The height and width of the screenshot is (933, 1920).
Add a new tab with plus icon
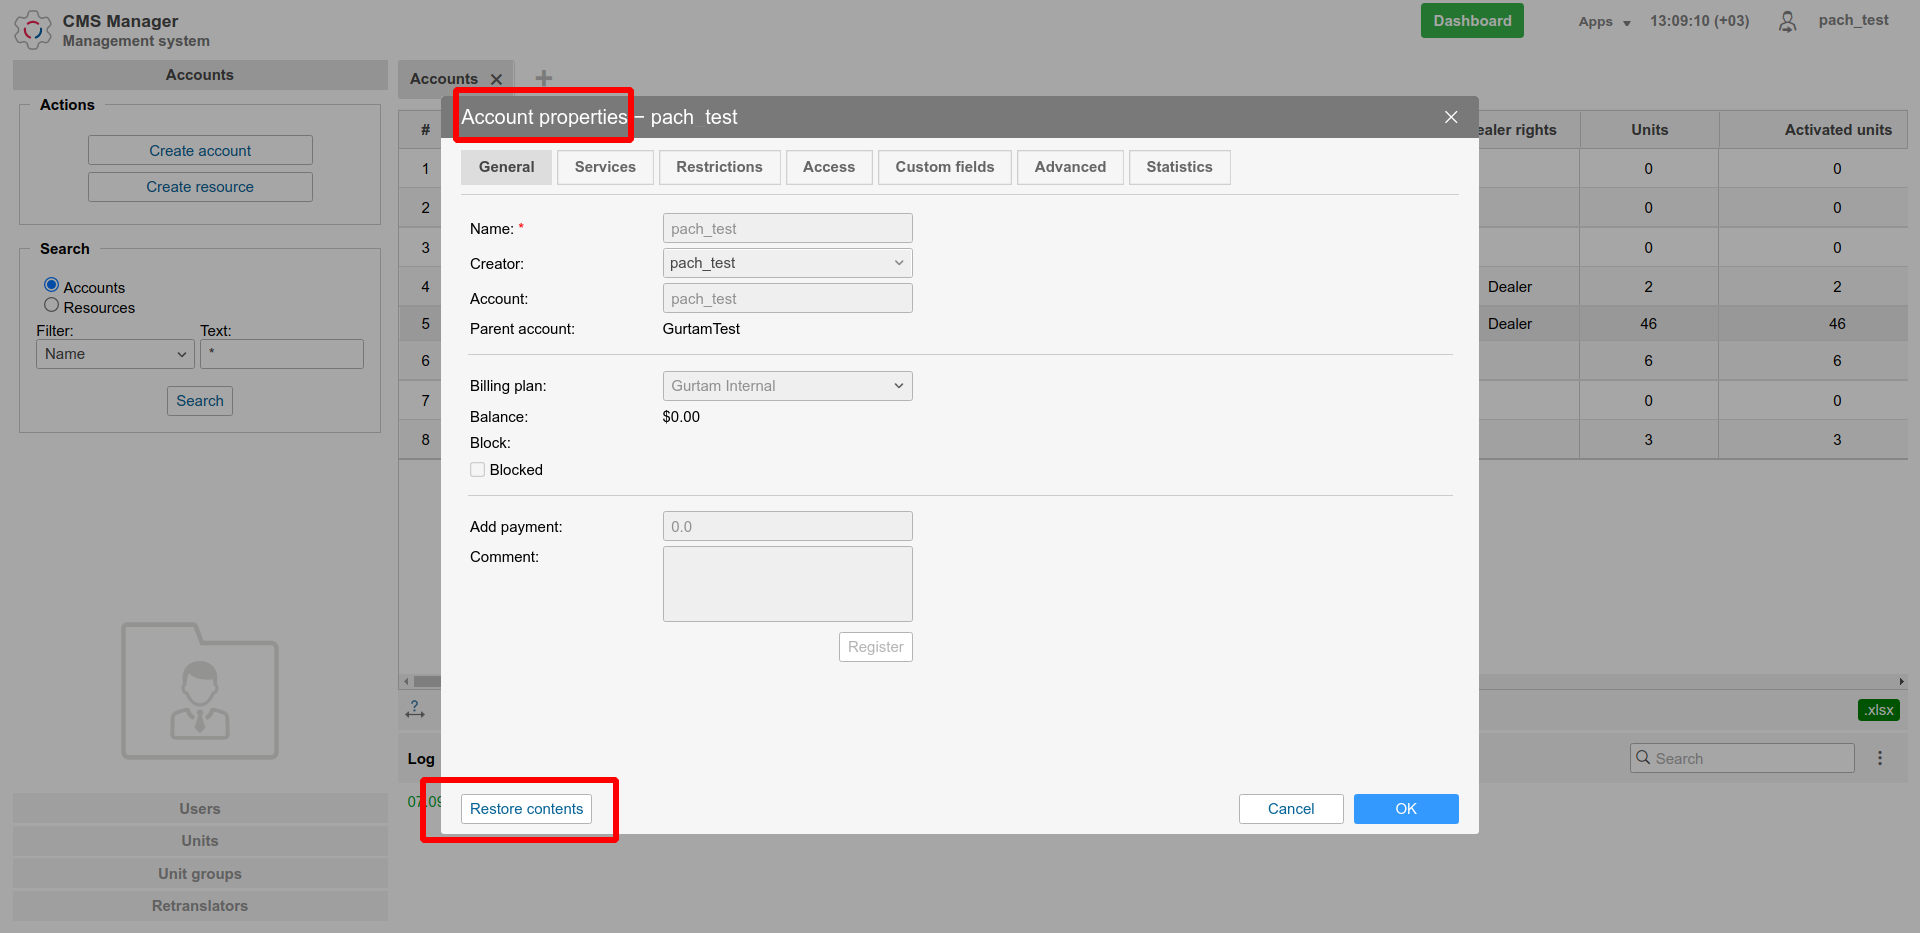(x=543, y=78)
